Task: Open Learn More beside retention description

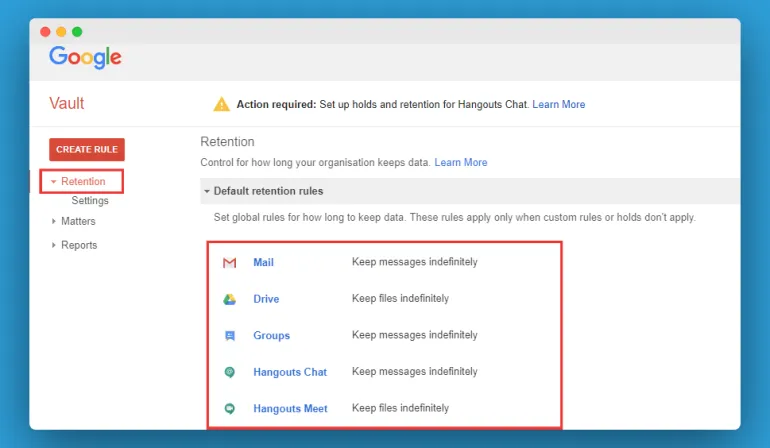Action: 460,162
